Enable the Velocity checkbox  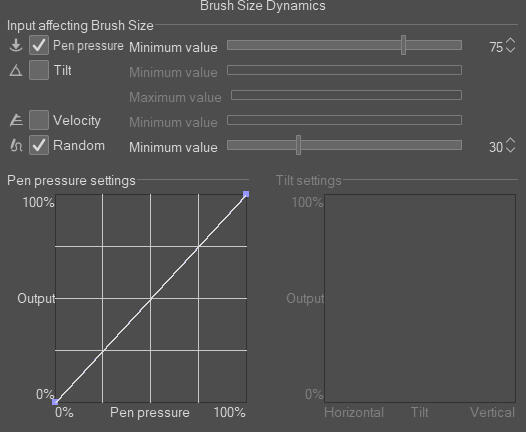(39, 120)
